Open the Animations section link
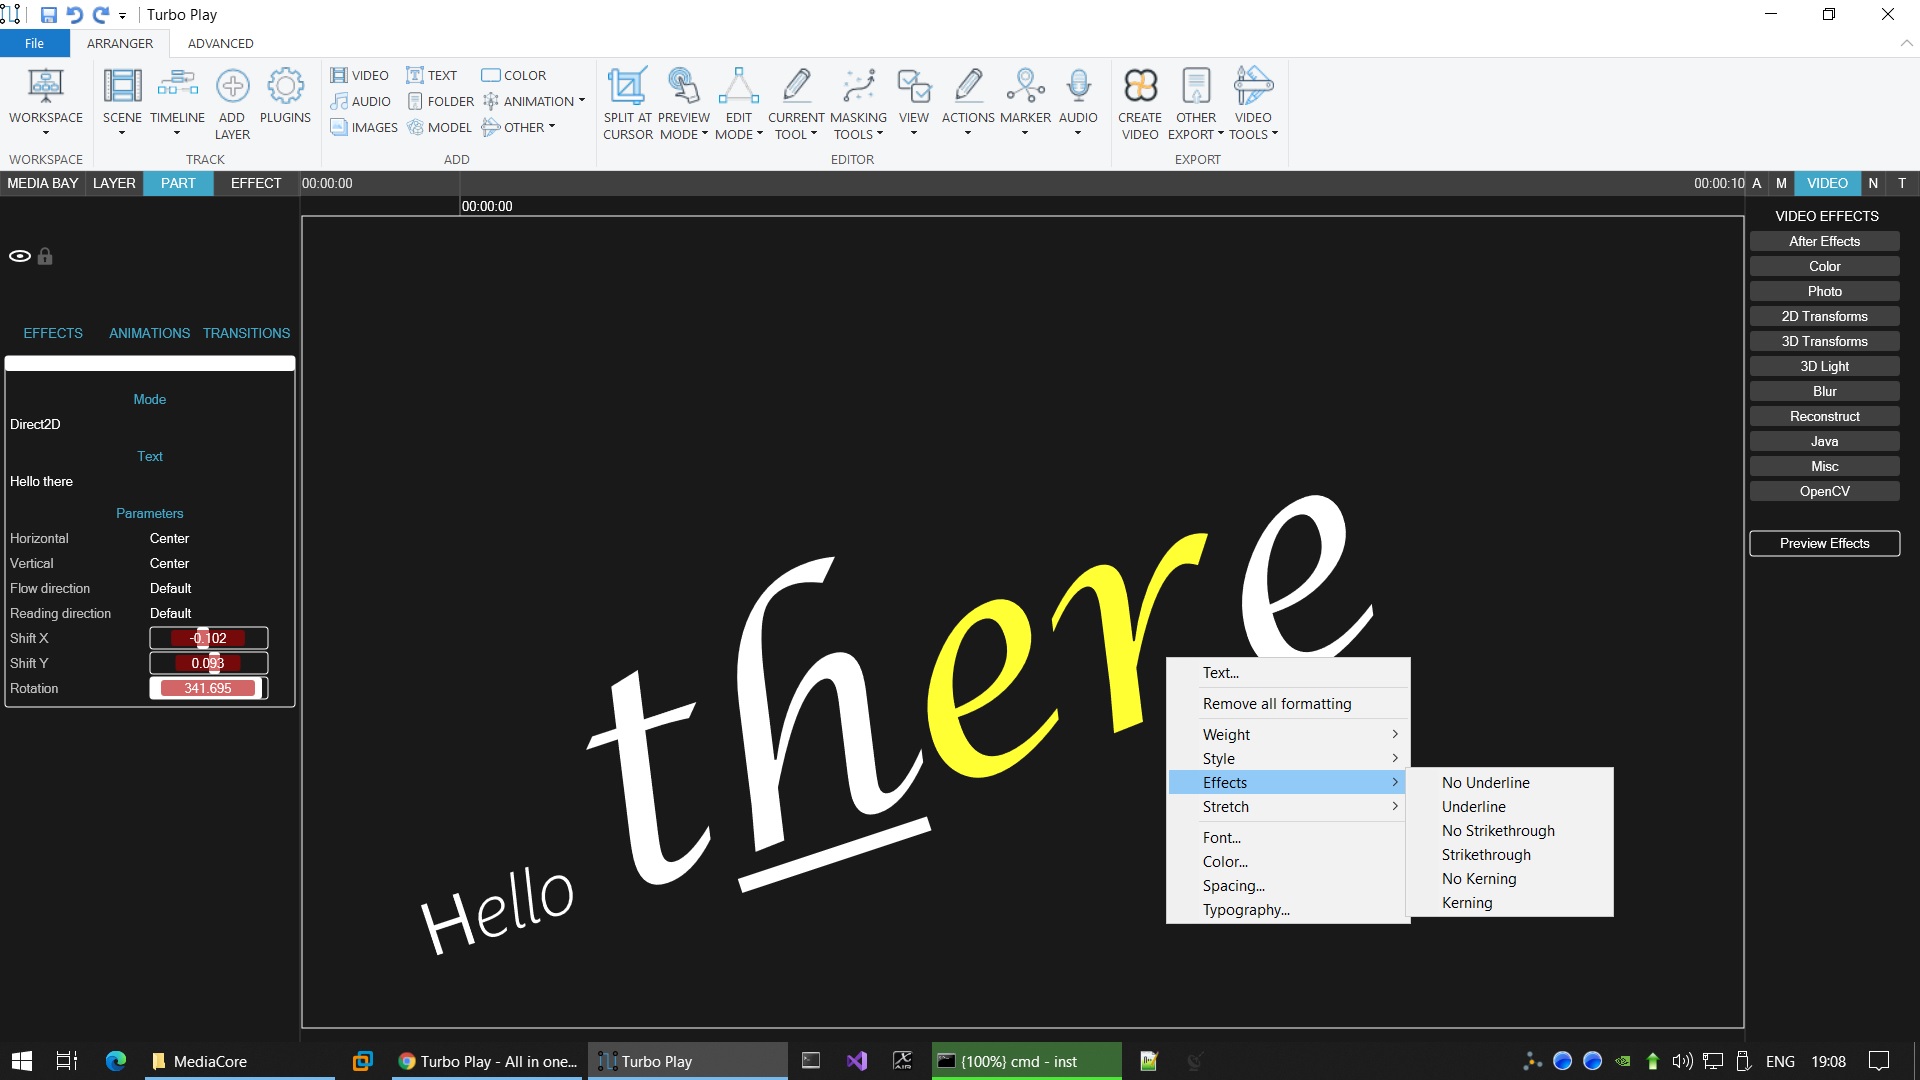Viewport: 1920px width, 1080px height. point(149,333)
